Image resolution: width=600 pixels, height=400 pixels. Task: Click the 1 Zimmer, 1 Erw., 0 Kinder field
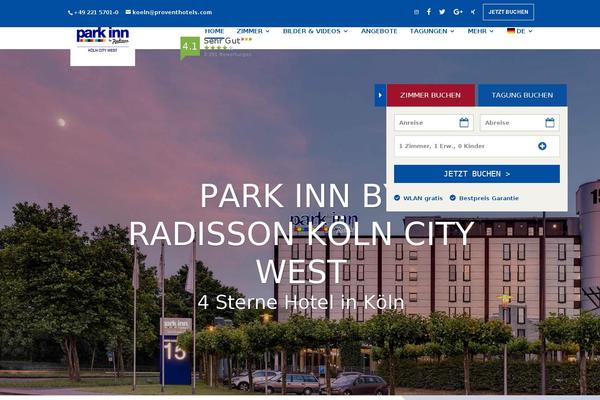pos(477,146)
